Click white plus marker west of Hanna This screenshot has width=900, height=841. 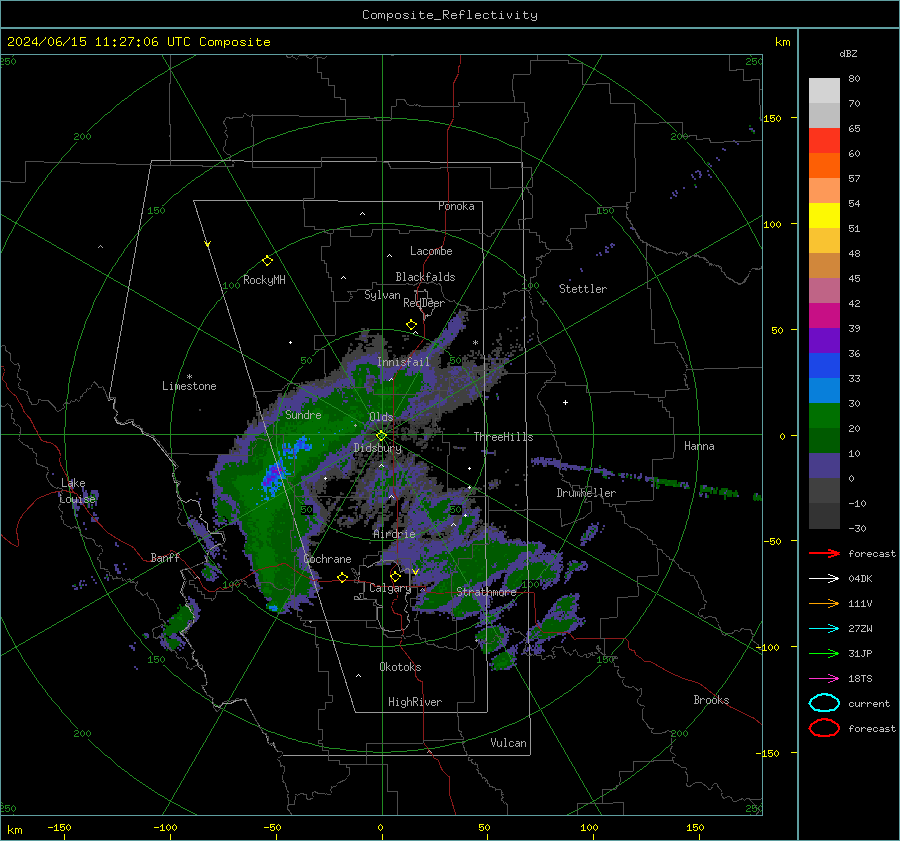[x=565, y=402]
